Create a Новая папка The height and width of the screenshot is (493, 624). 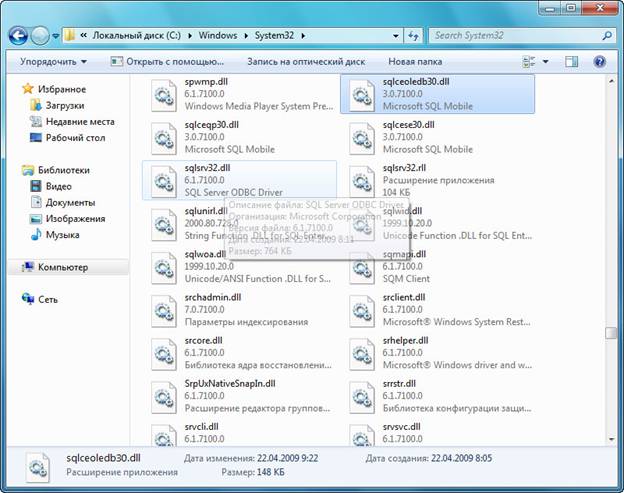(415, 62)
